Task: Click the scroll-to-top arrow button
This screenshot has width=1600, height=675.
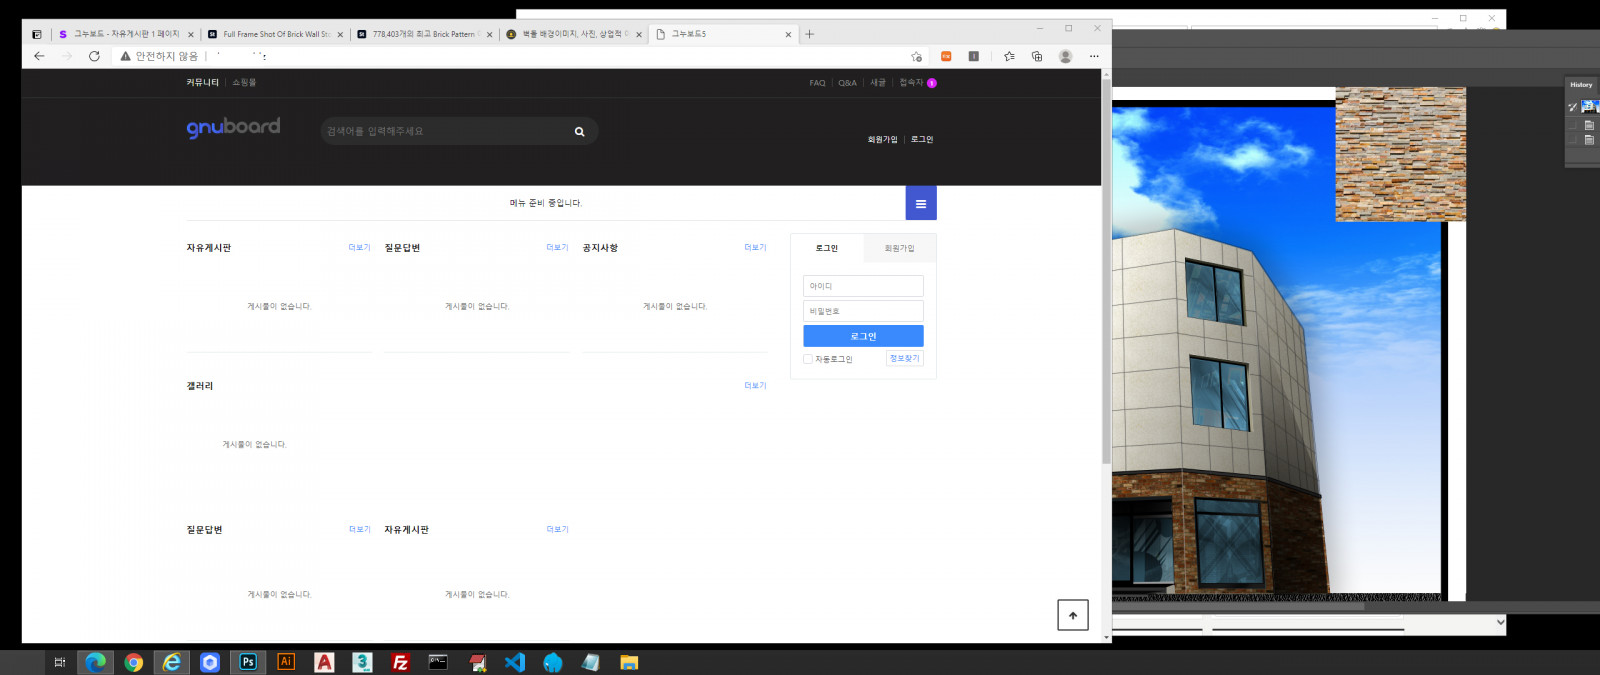Action: (1072, 615)
